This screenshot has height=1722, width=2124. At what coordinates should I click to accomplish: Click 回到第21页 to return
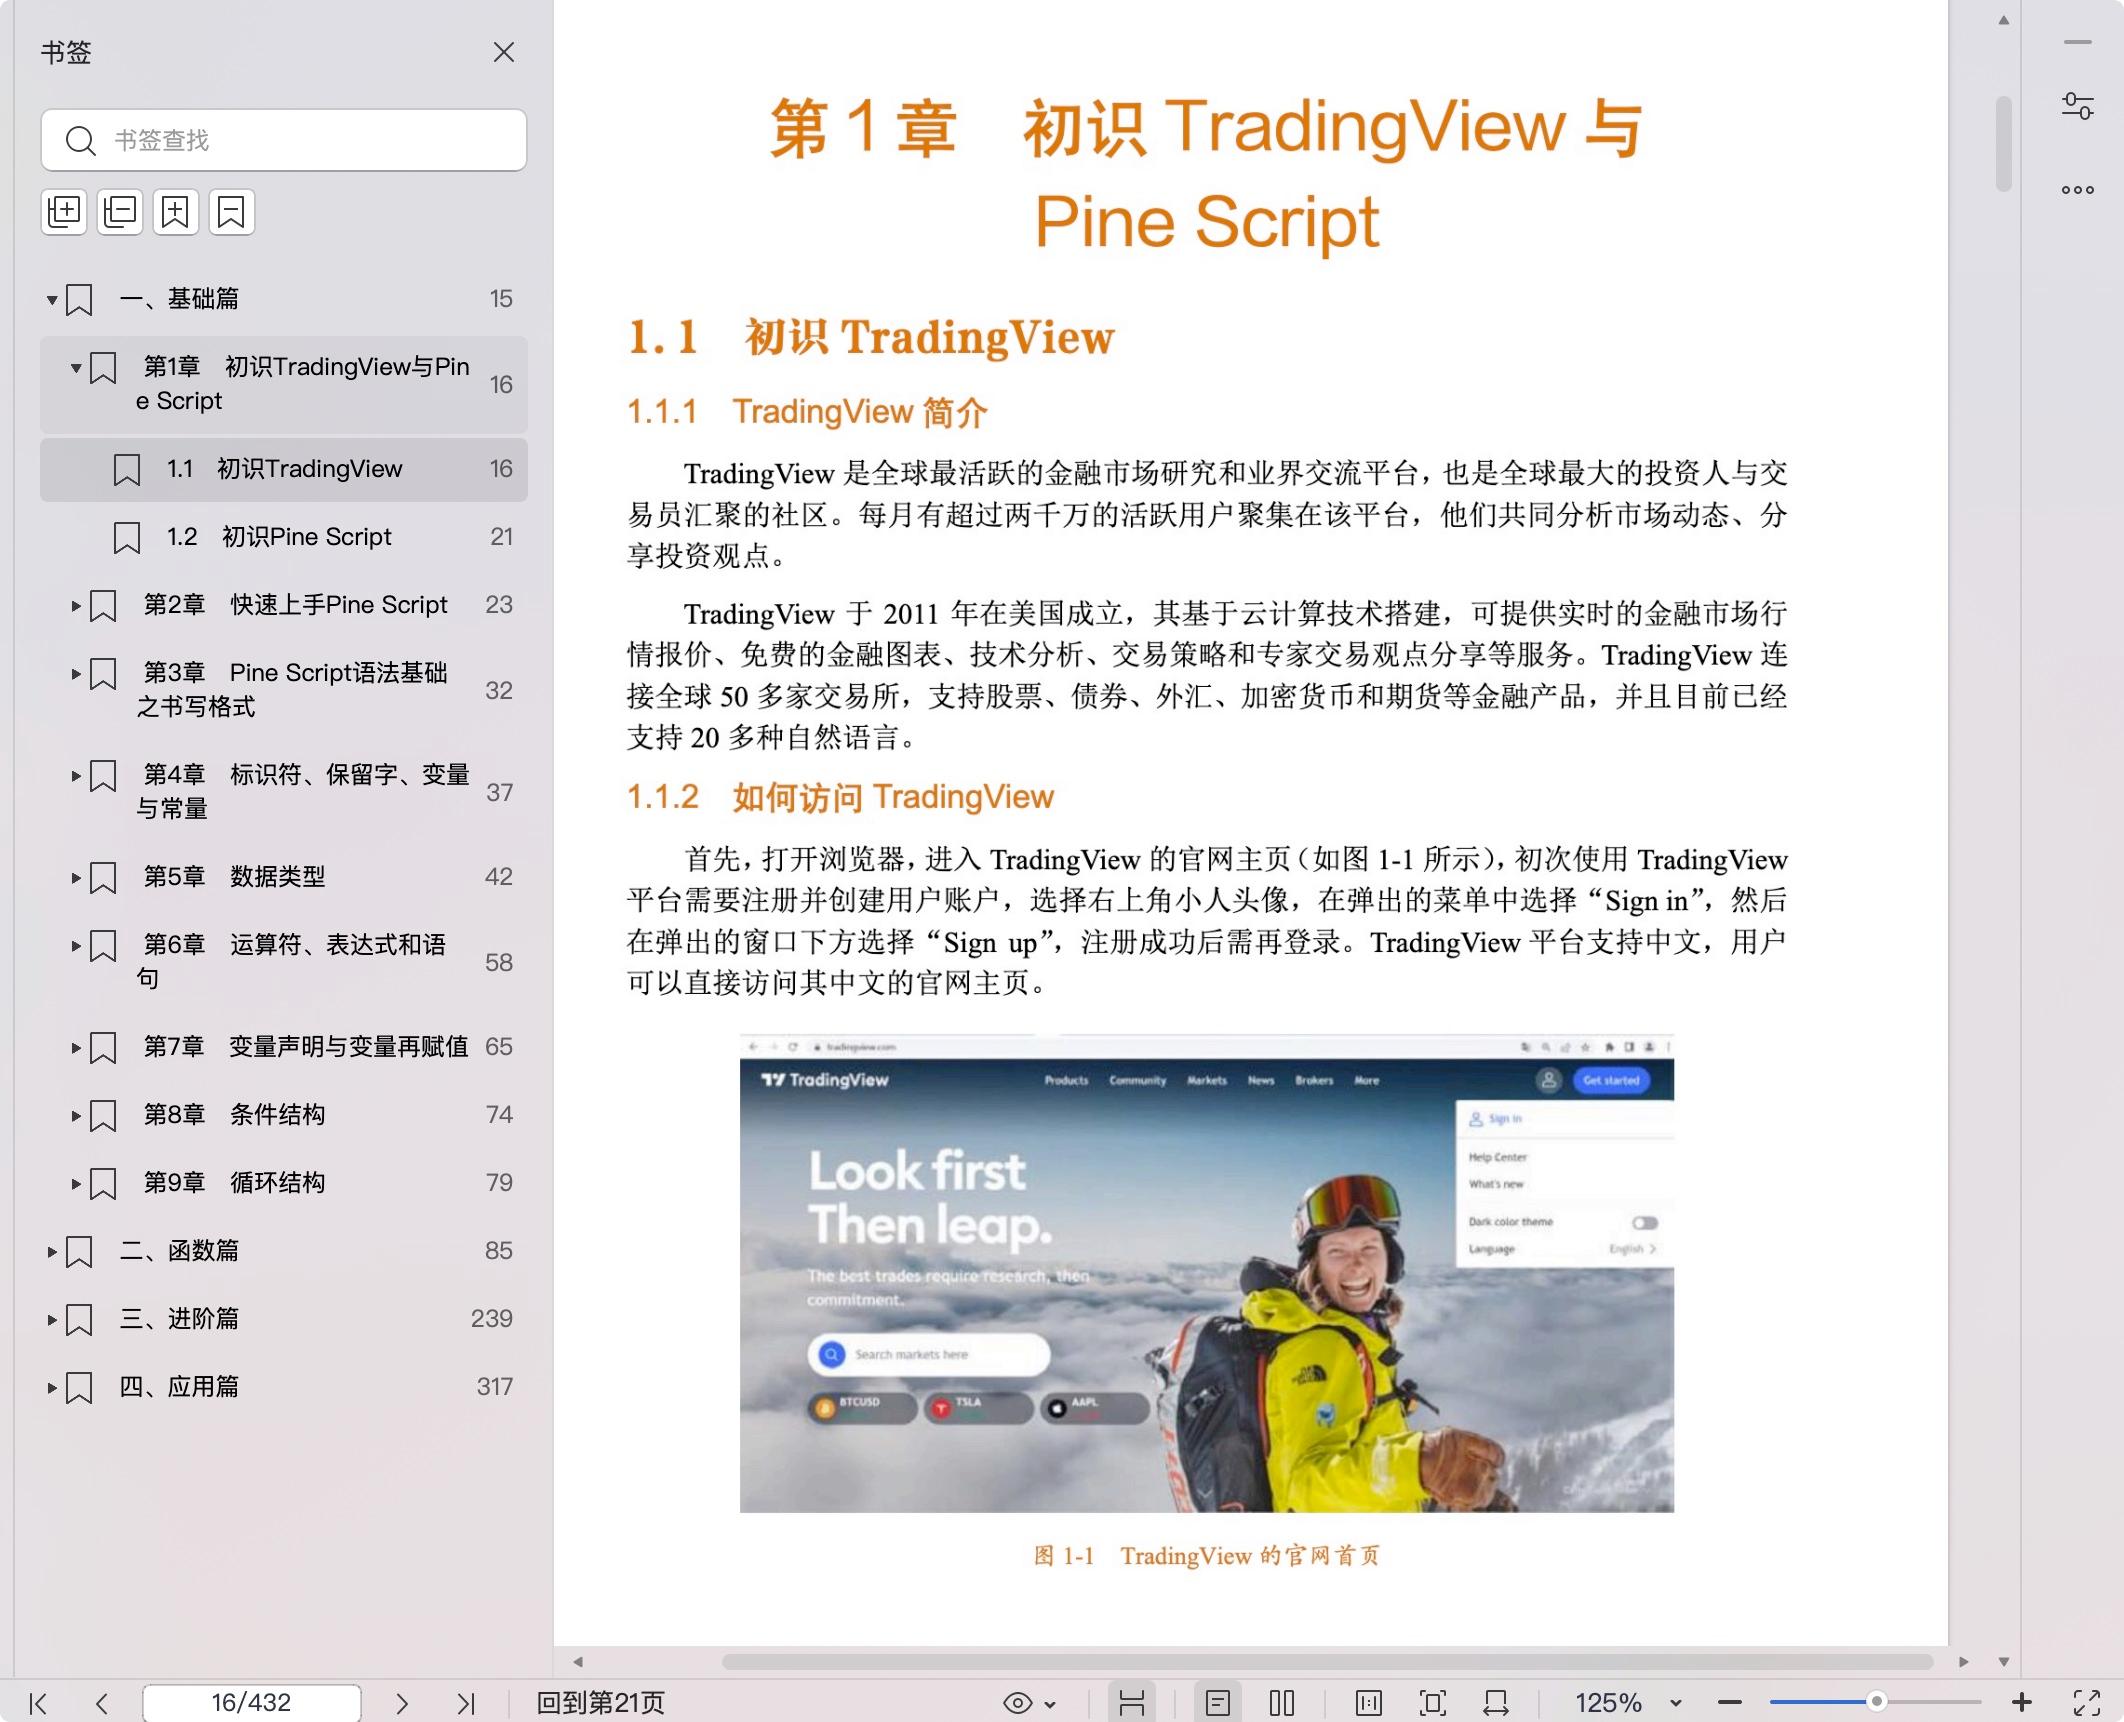point(600,1703)
